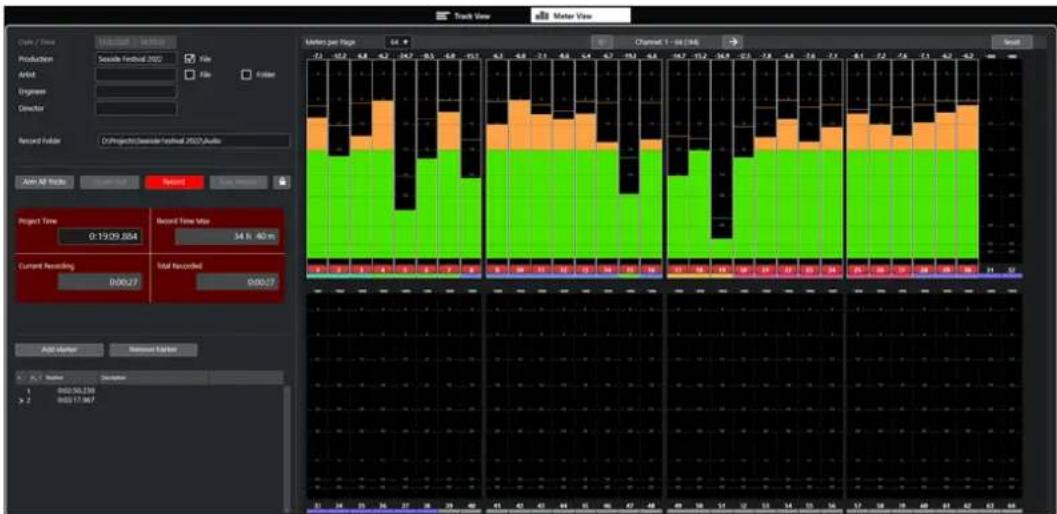The width and height of the screenshot is (1057, 514).
Task: Click the Engineer input field
Action: (x=136, y=91)
